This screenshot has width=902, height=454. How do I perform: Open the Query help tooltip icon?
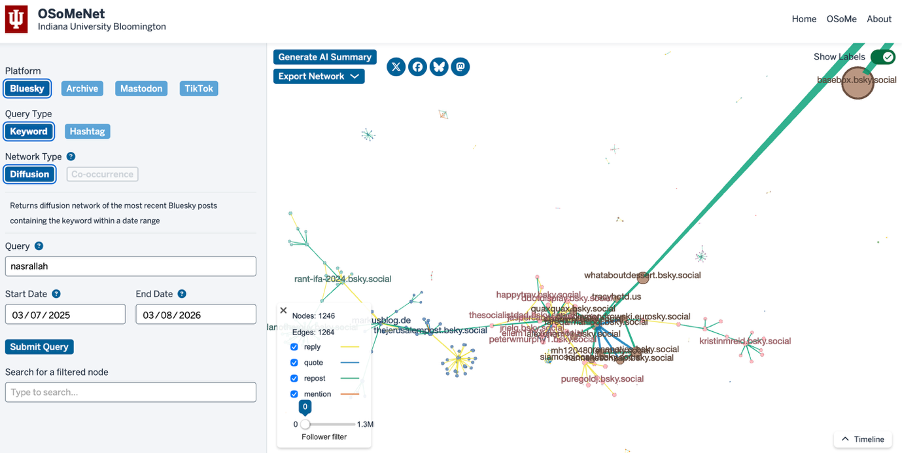39,246
